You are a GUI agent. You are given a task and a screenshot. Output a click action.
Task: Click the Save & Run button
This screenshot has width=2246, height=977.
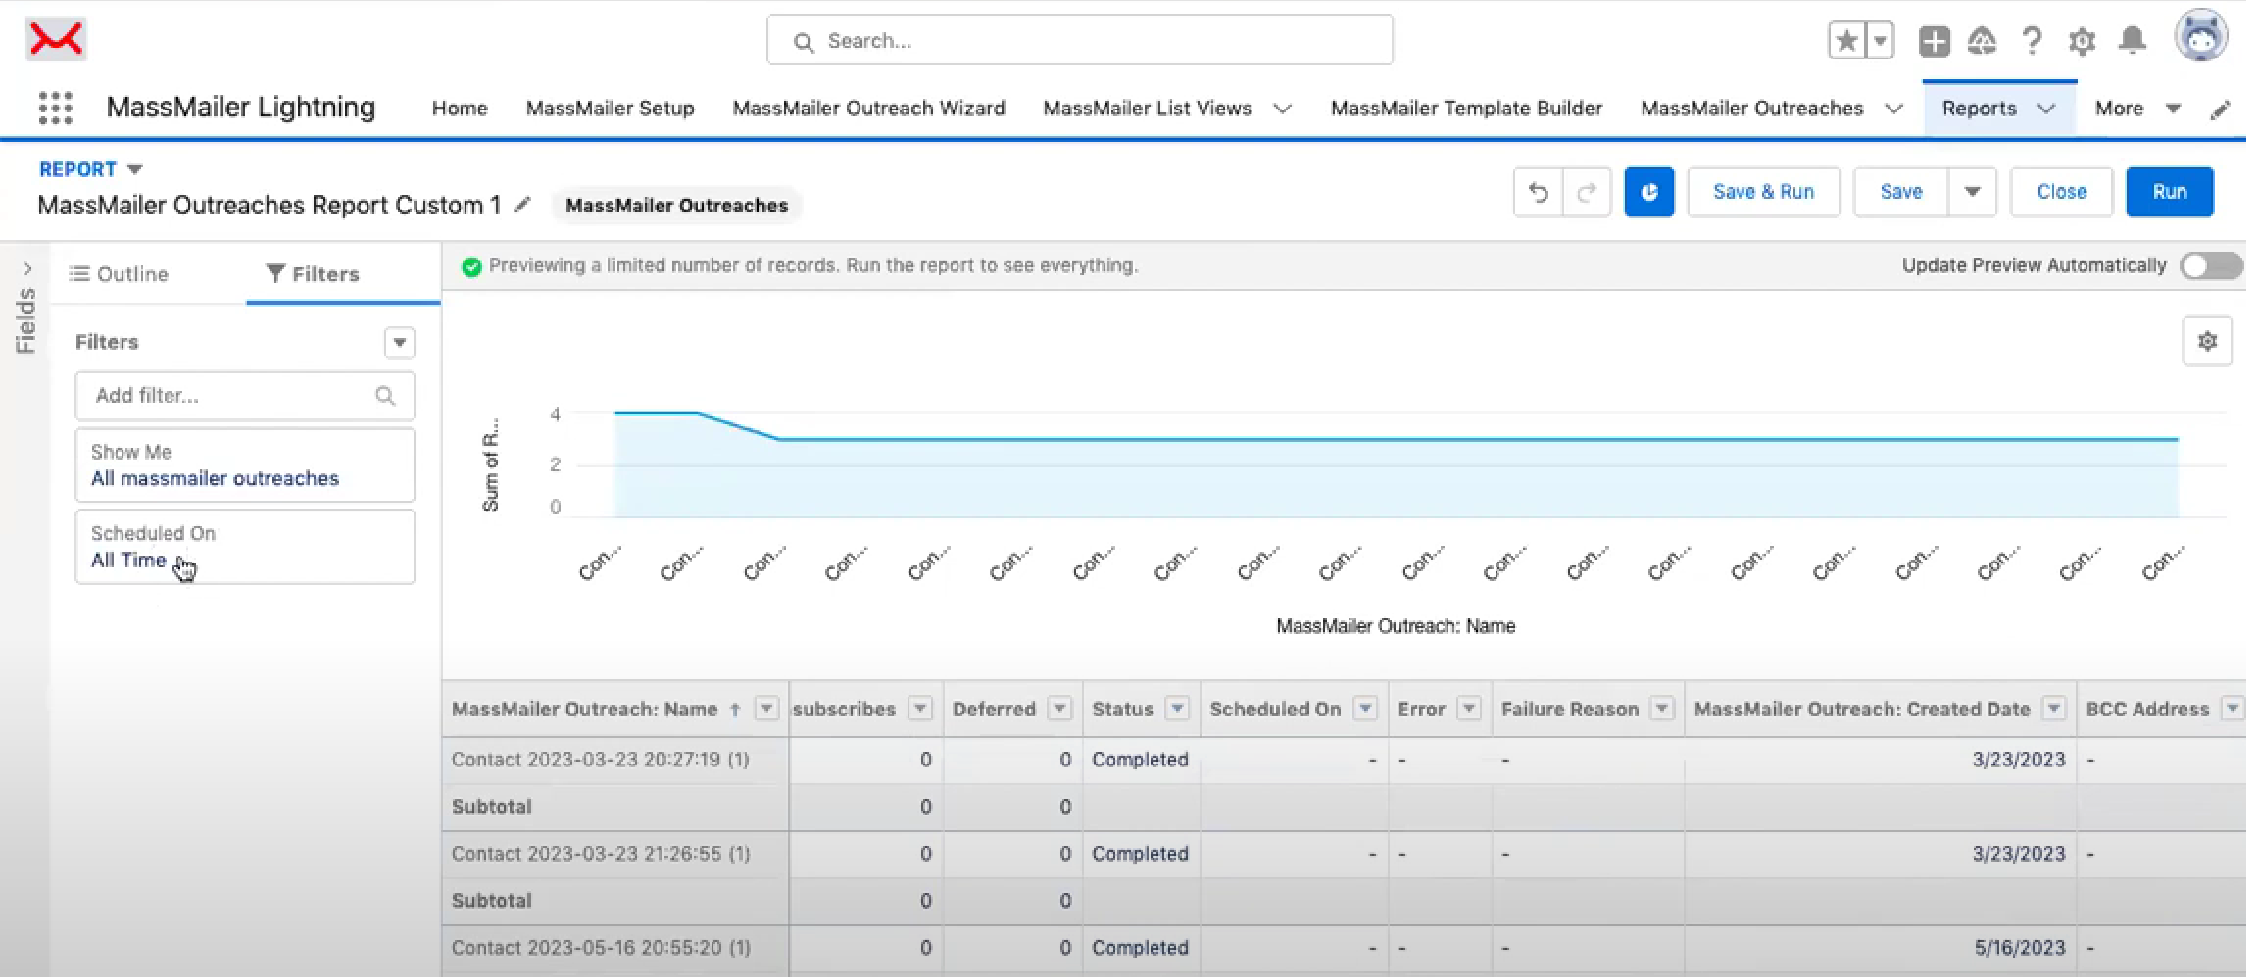pyautogui.click(x=1763, y=192)
